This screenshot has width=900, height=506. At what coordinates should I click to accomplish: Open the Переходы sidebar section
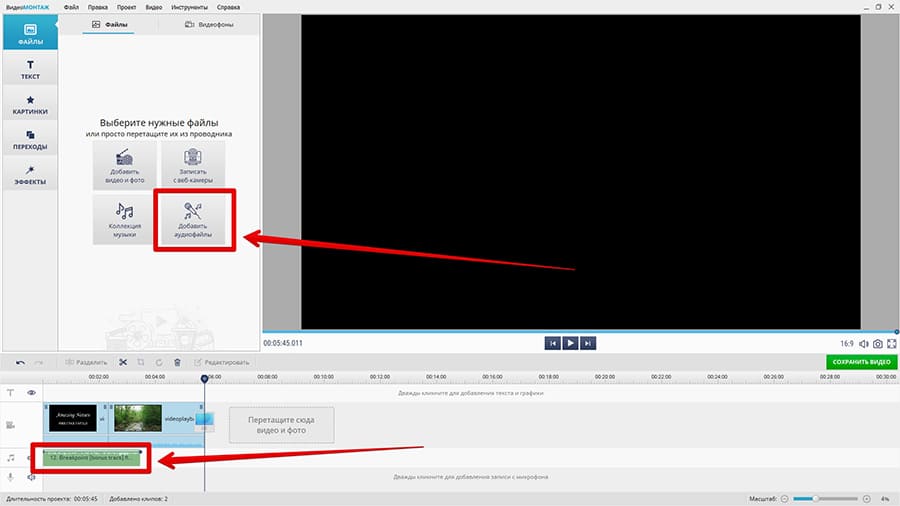30,139
